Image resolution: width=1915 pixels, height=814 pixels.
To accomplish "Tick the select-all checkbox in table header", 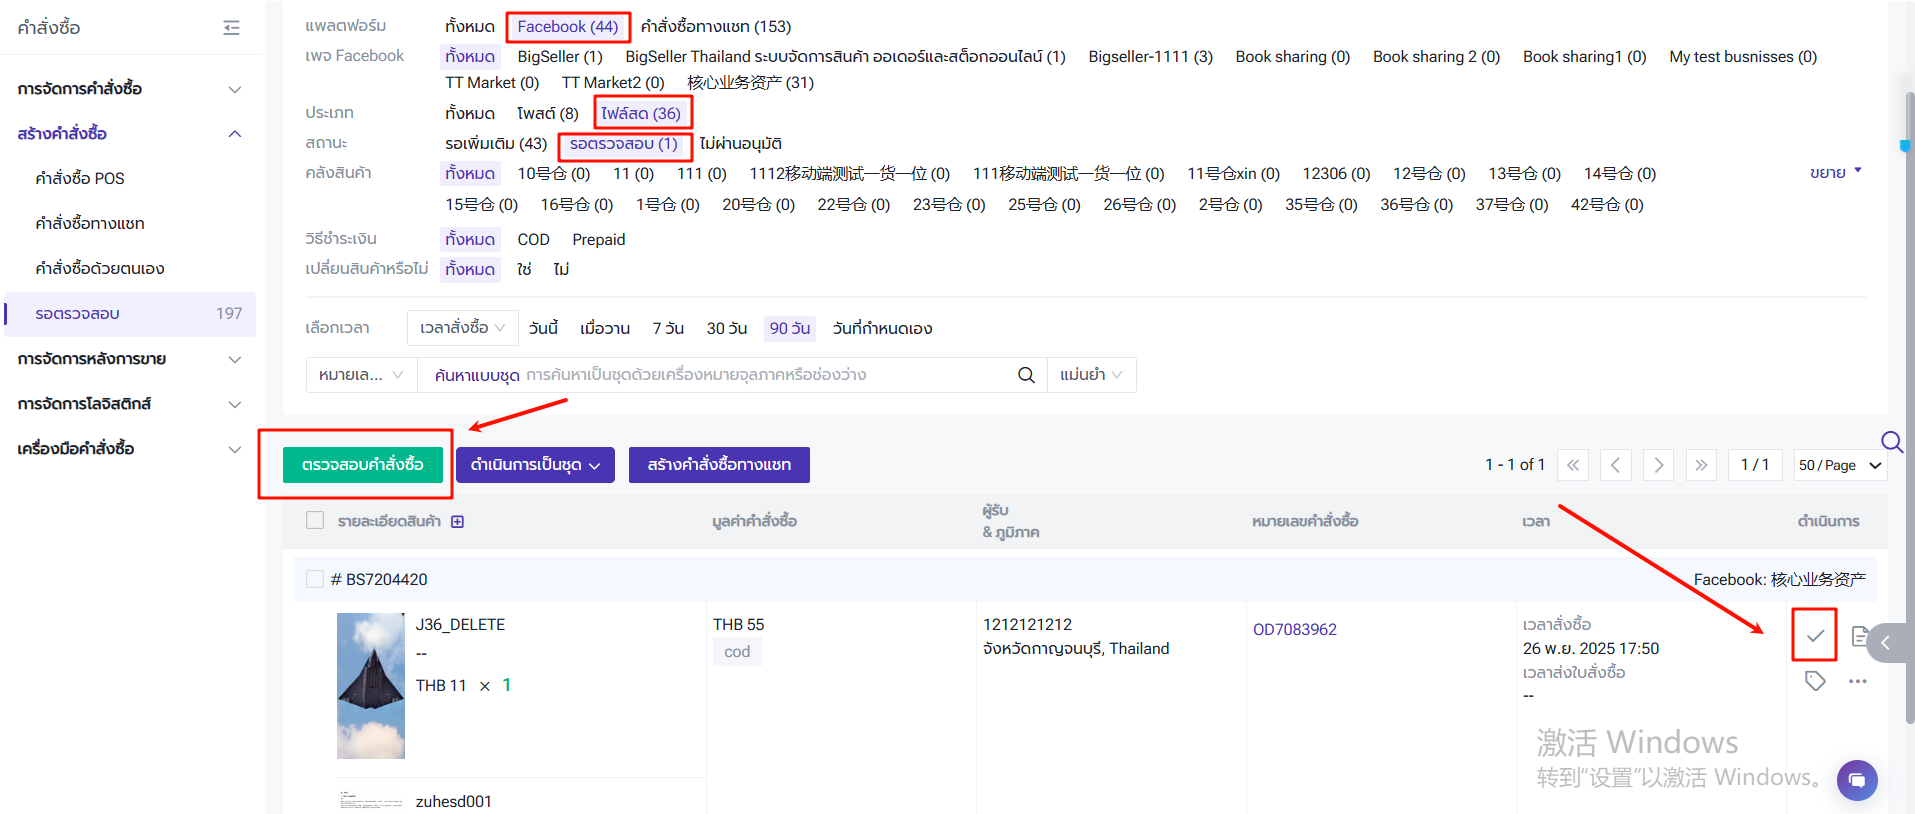I will click(315, 520).
